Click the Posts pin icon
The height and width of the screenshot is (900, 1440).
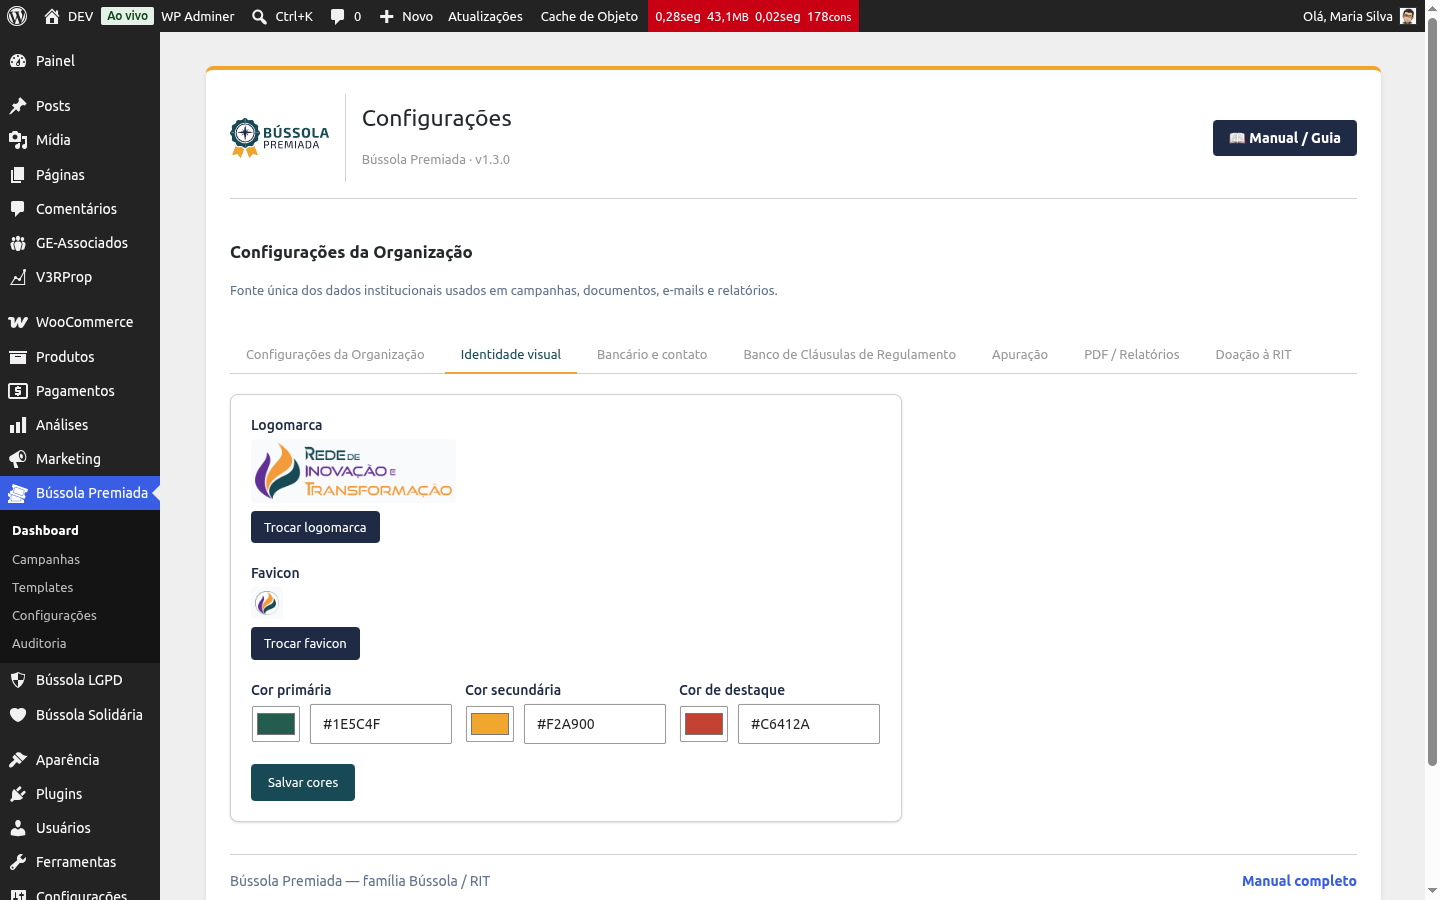point(18,106)
